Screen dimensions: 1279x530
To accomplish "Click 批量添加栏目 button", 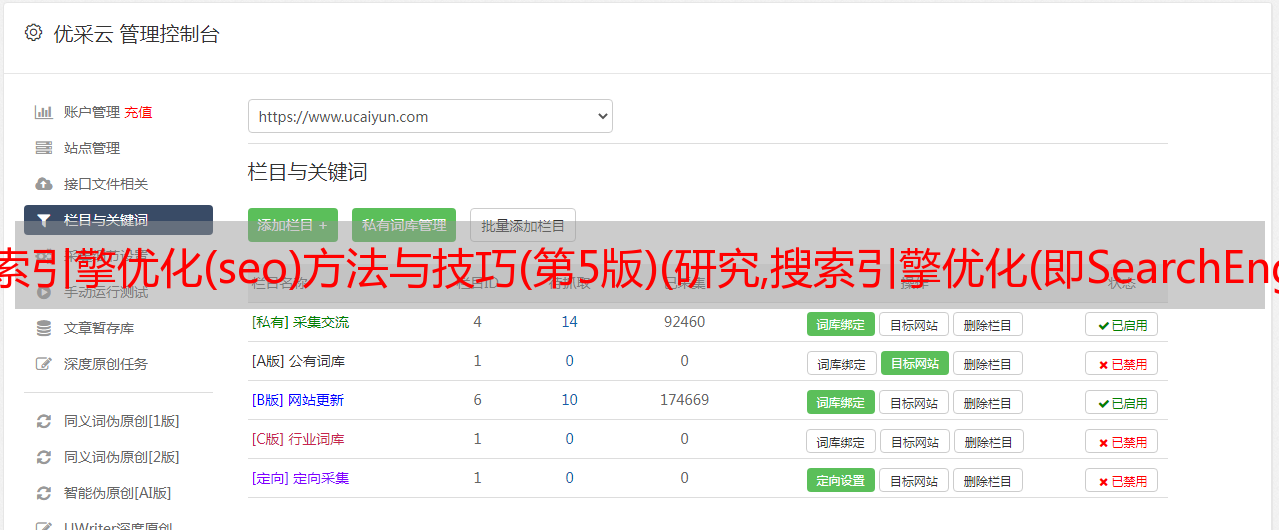I will click(523, 225).
